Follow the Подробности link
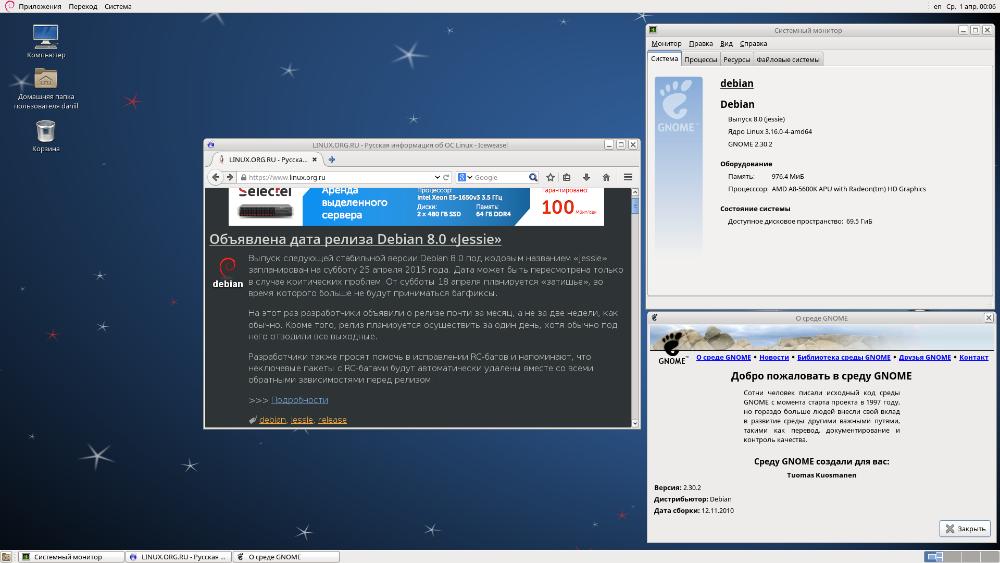 300,400
